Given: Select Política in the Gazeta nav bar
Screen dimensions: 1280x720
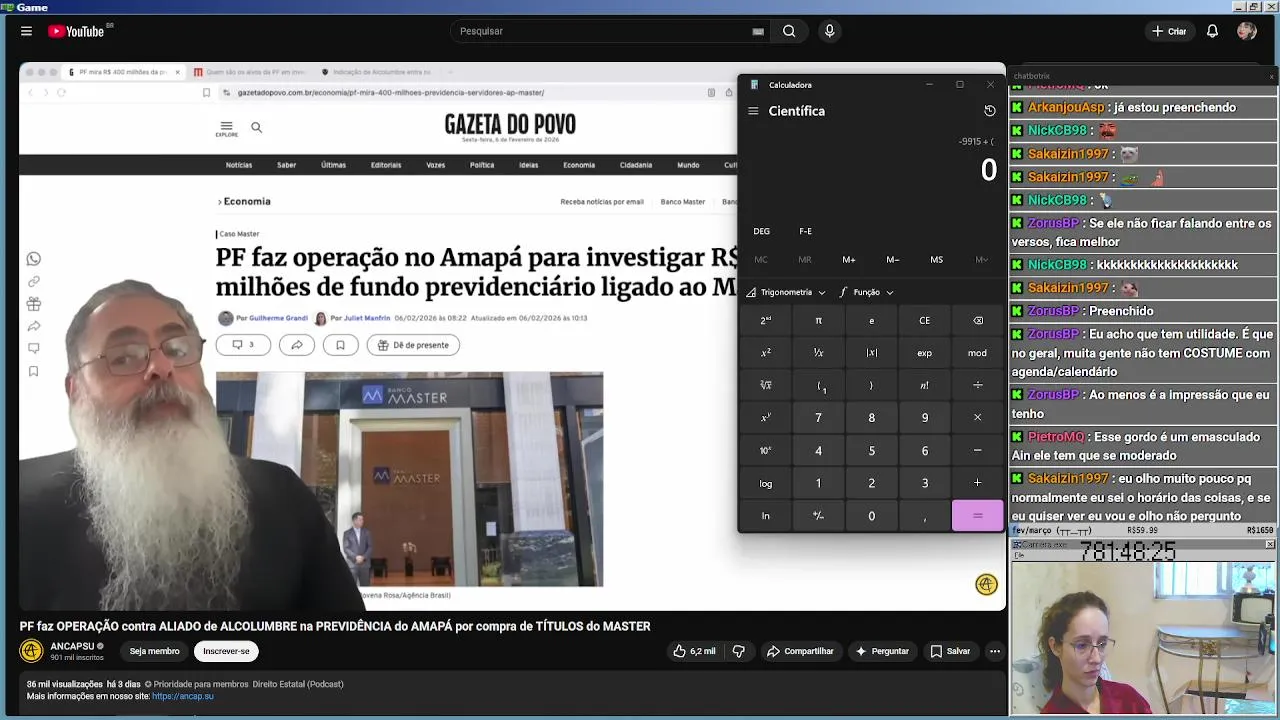Looking at the screenshot, I should [x=482, y=165].
